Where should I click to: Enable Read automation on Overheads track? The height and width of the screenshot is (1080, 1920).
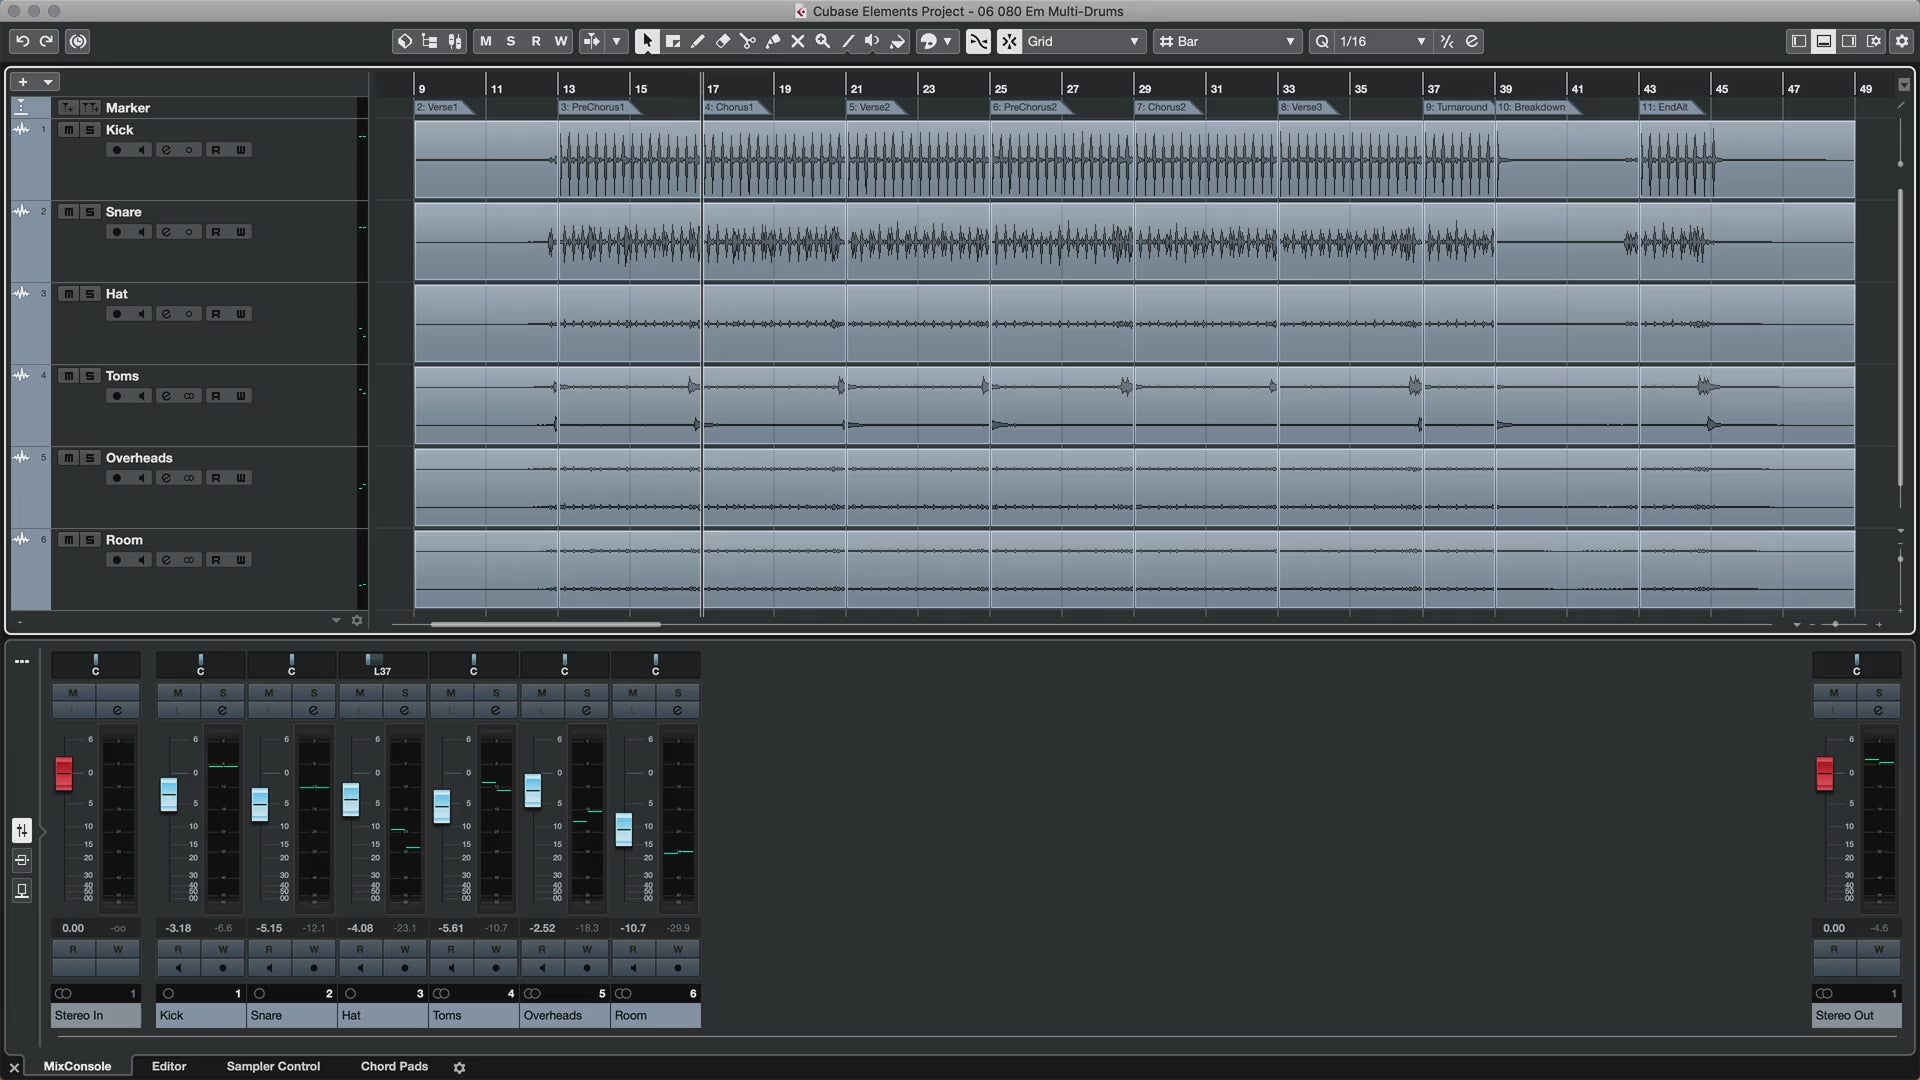pyautogui.click(x=215, y=478)
